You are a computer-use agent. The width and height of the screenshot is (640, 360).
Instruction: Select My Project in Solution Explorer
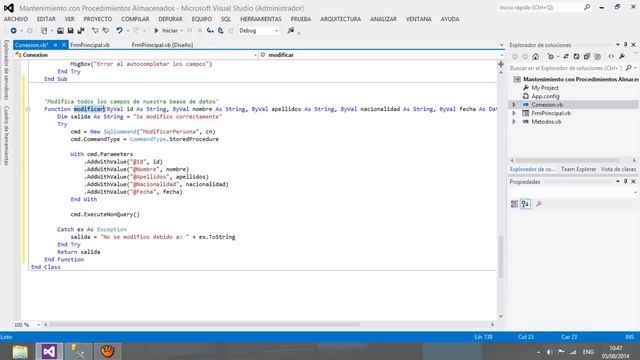[x=544, y=88]
